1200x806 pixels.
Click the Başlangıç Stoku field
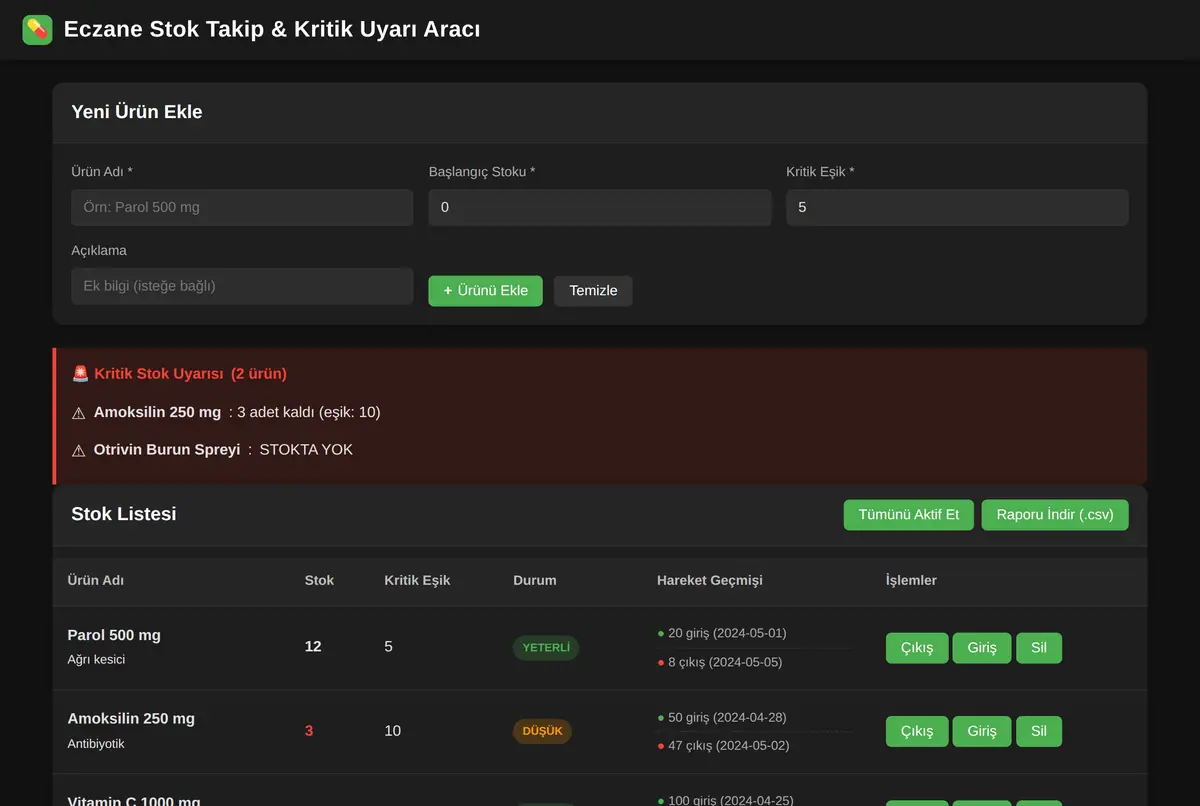coord(600,207)
